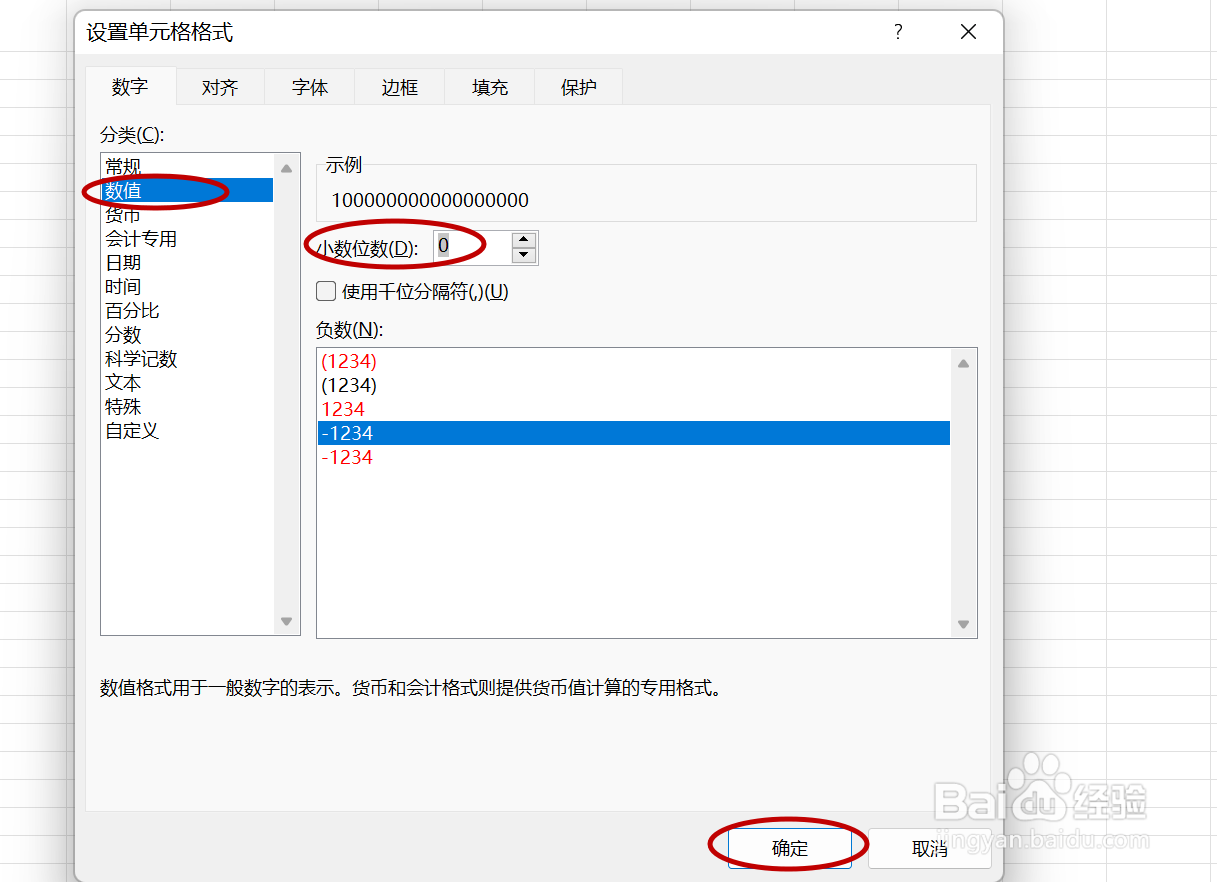The image size is (1217, 882).
Task: Select 数值 category
Action: tap(187, 190)
